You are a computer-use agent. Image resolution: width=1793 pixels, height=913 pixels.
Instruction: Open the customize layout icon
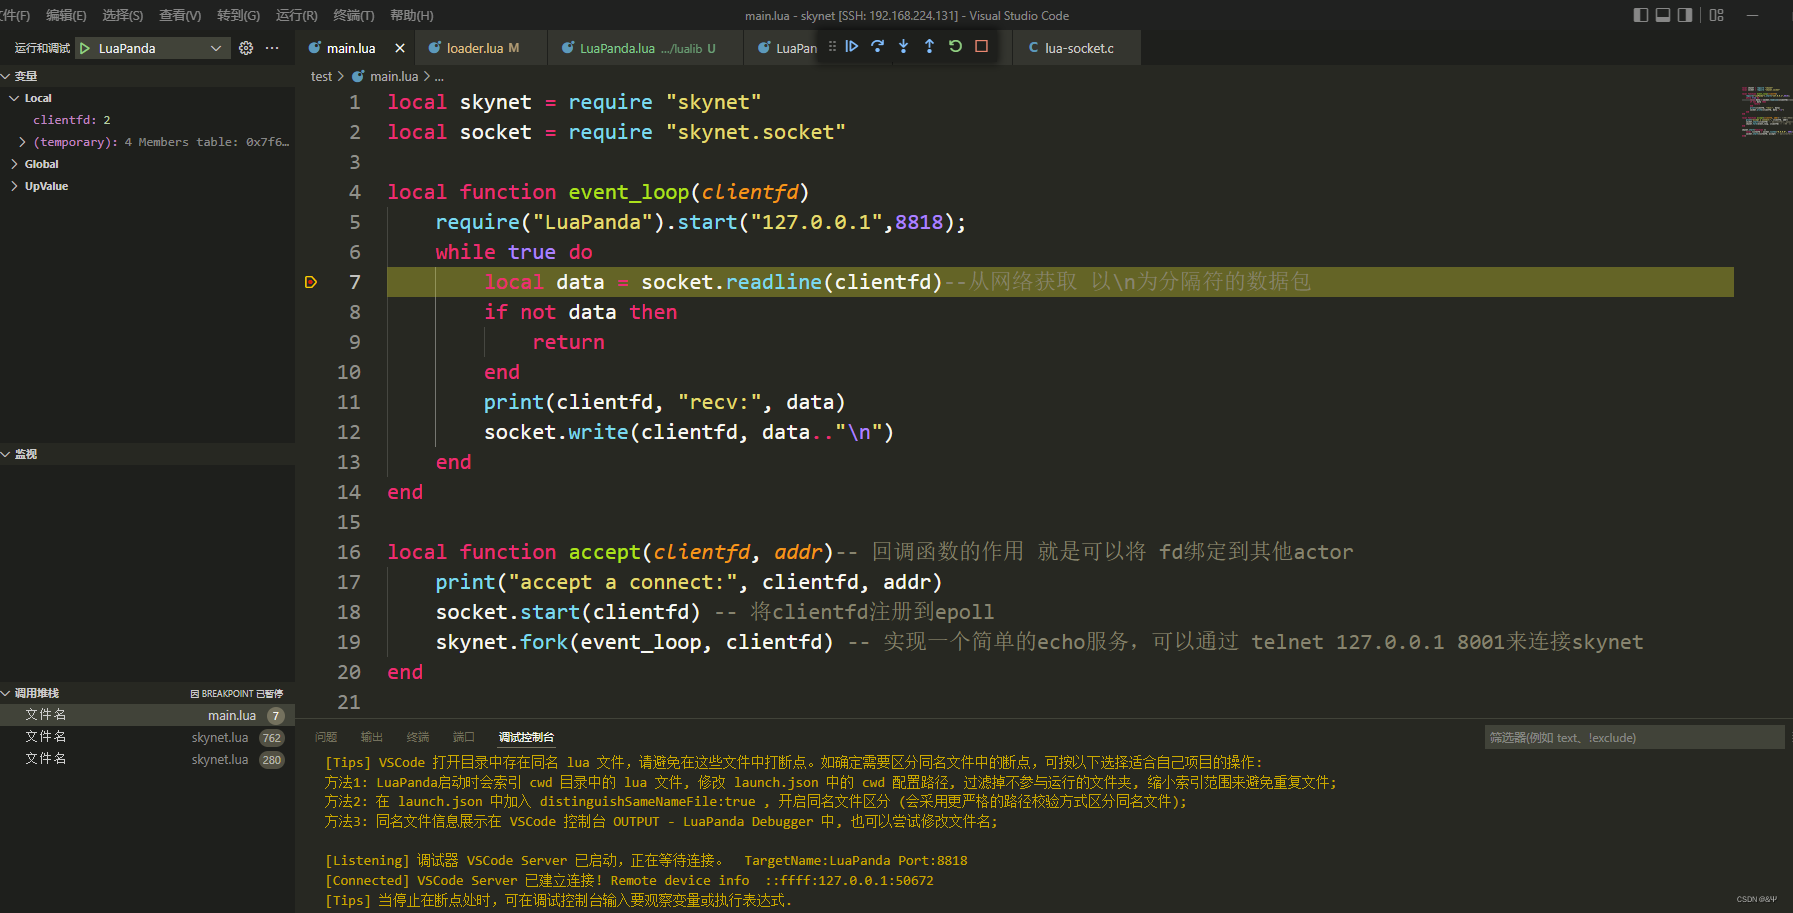tap(1717, 15)
